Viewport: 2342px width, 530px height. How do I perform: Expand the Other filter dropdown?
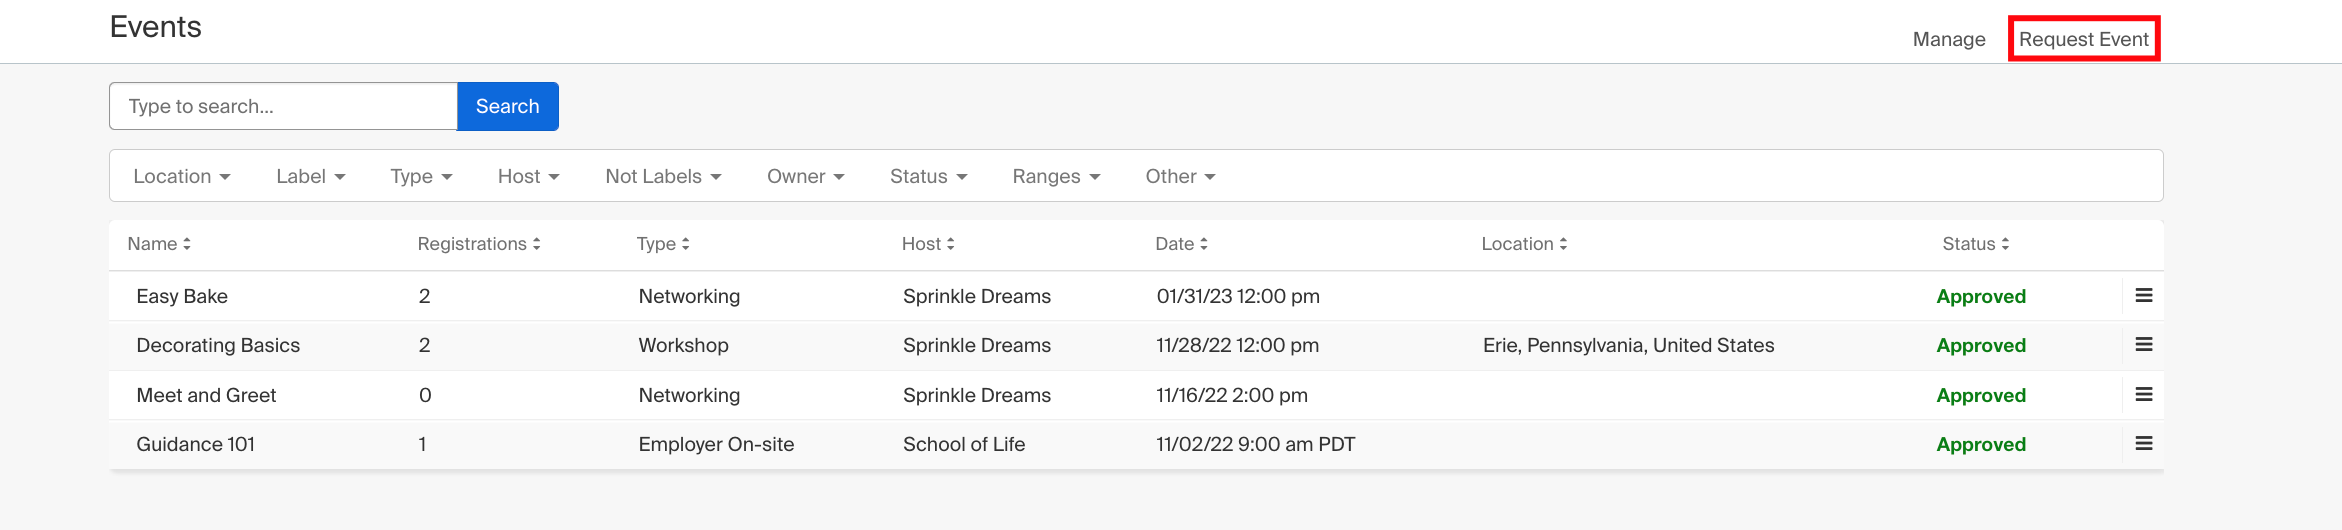(x=1180, y=176)
